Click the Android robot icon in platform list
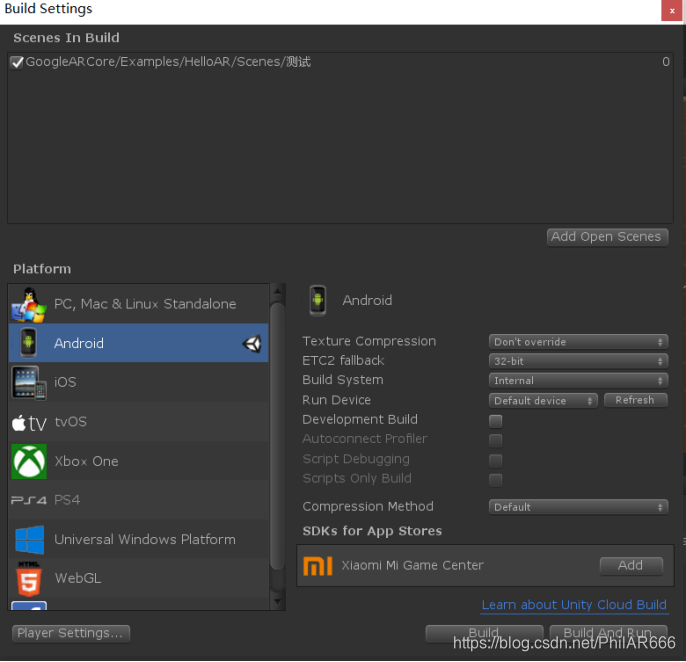686x662 pixels. point(28,343)
